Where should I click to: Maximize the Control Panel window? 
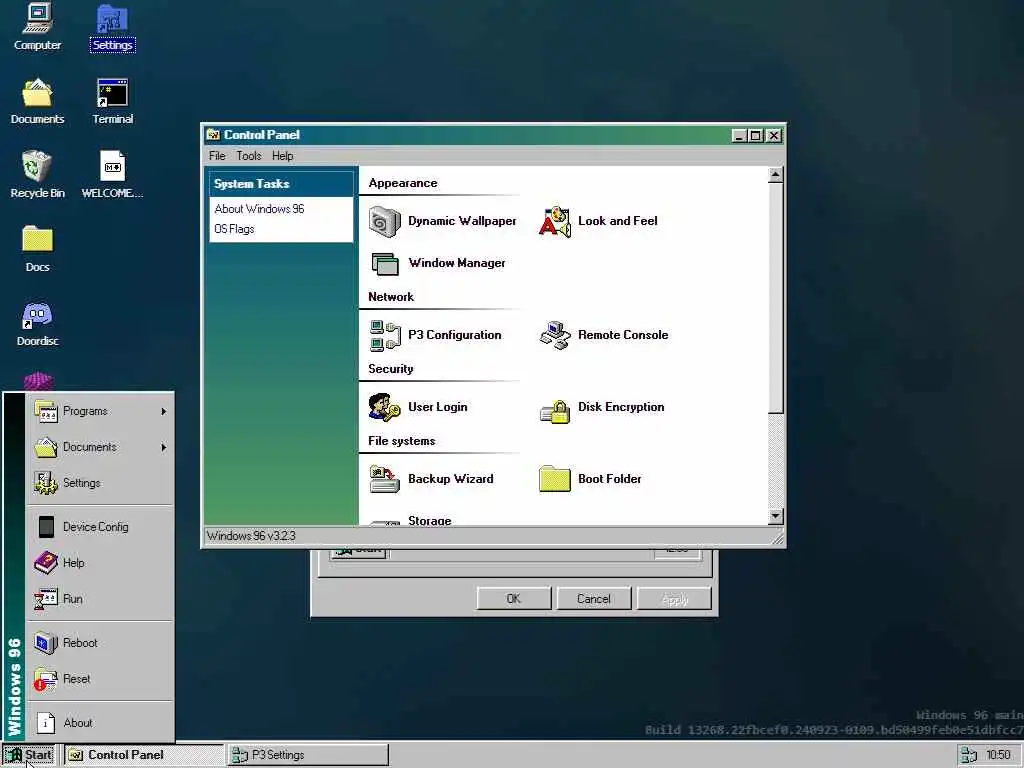(x=756, y=135)
